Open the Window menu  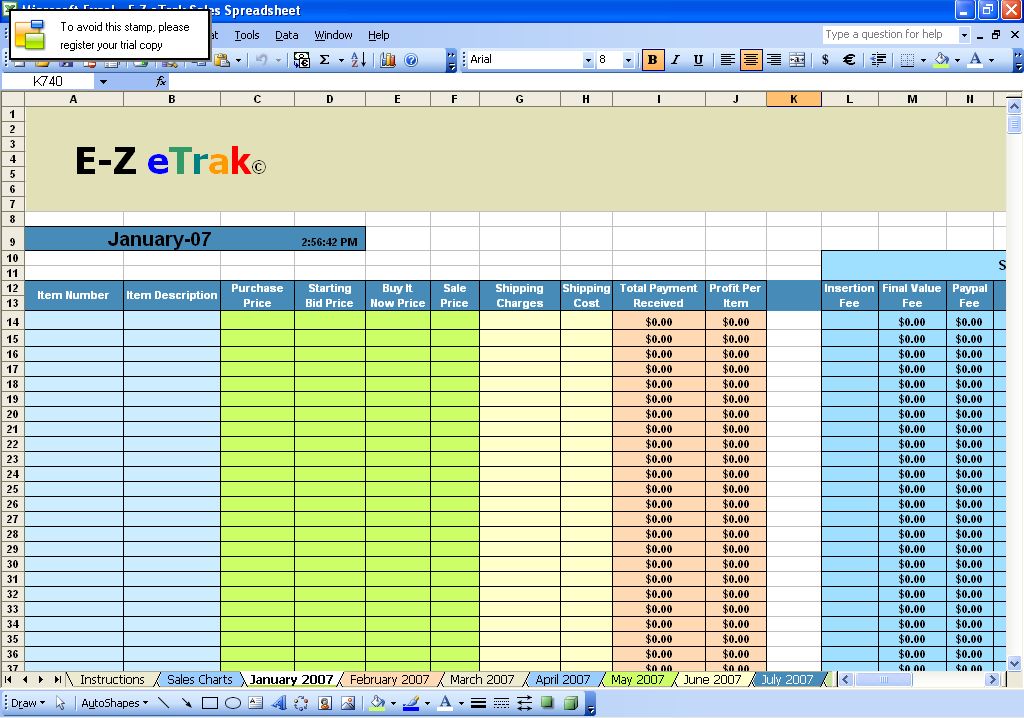[x=333, y=35]
